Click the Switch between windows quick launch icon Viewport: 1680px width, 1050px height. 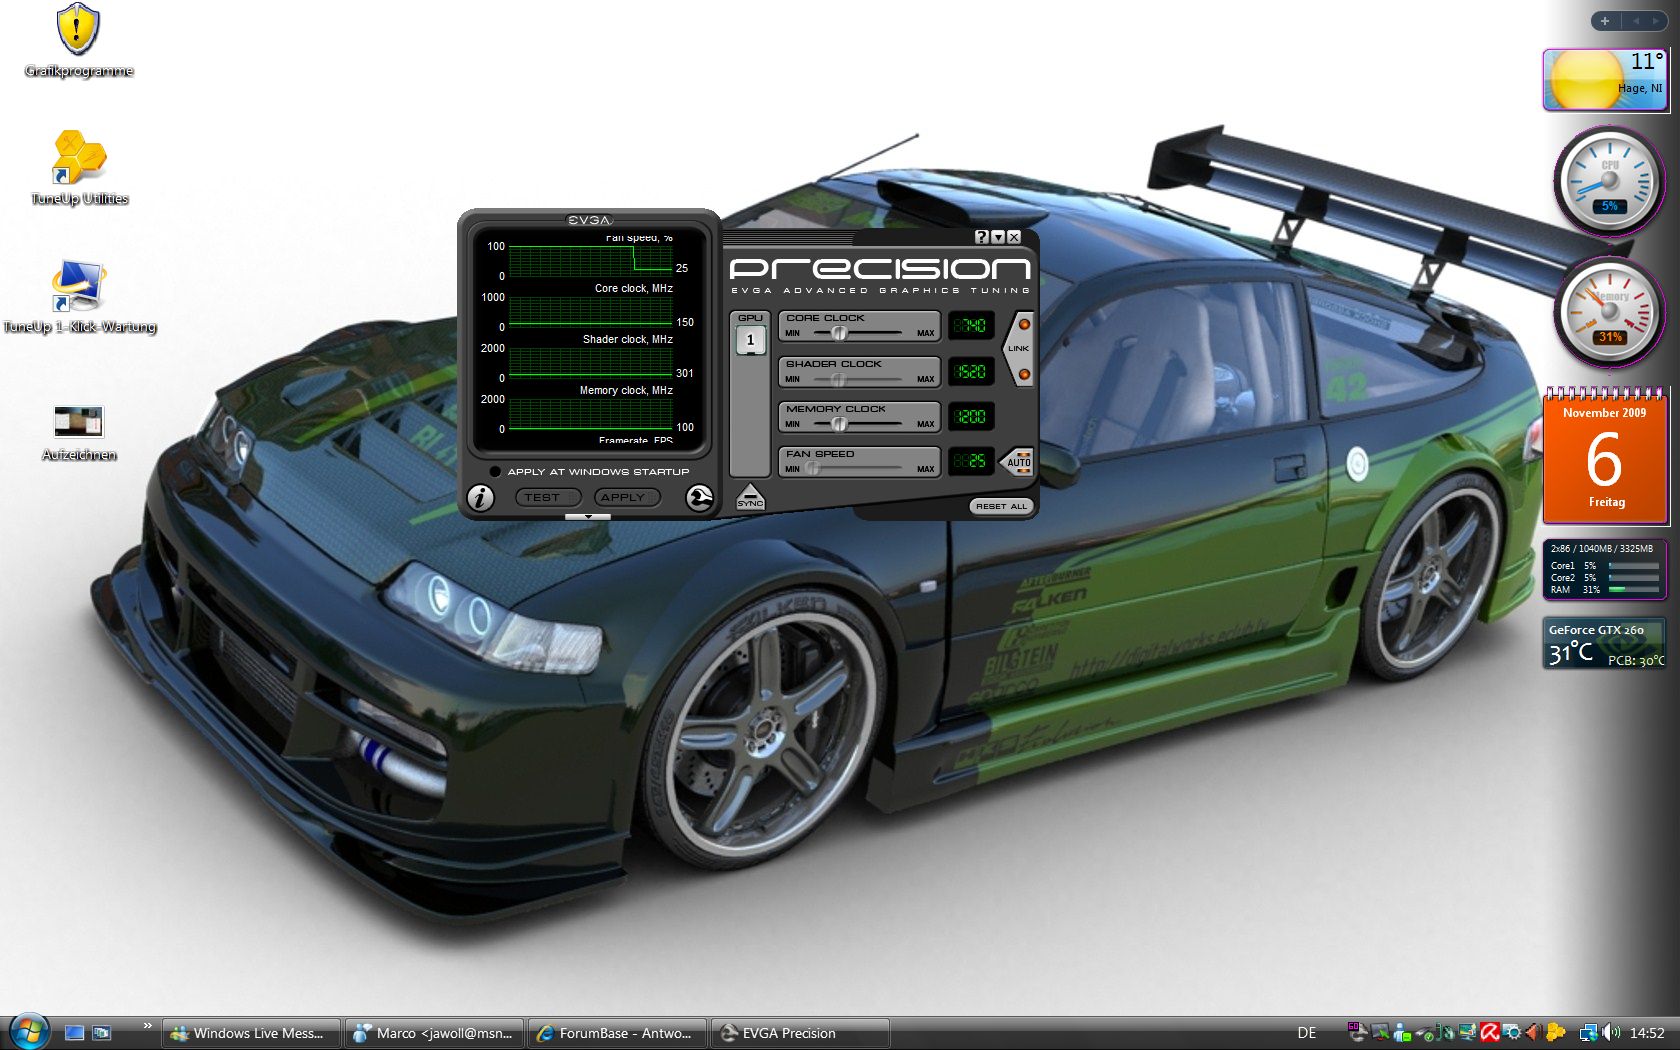click(x=101, y=1033)
